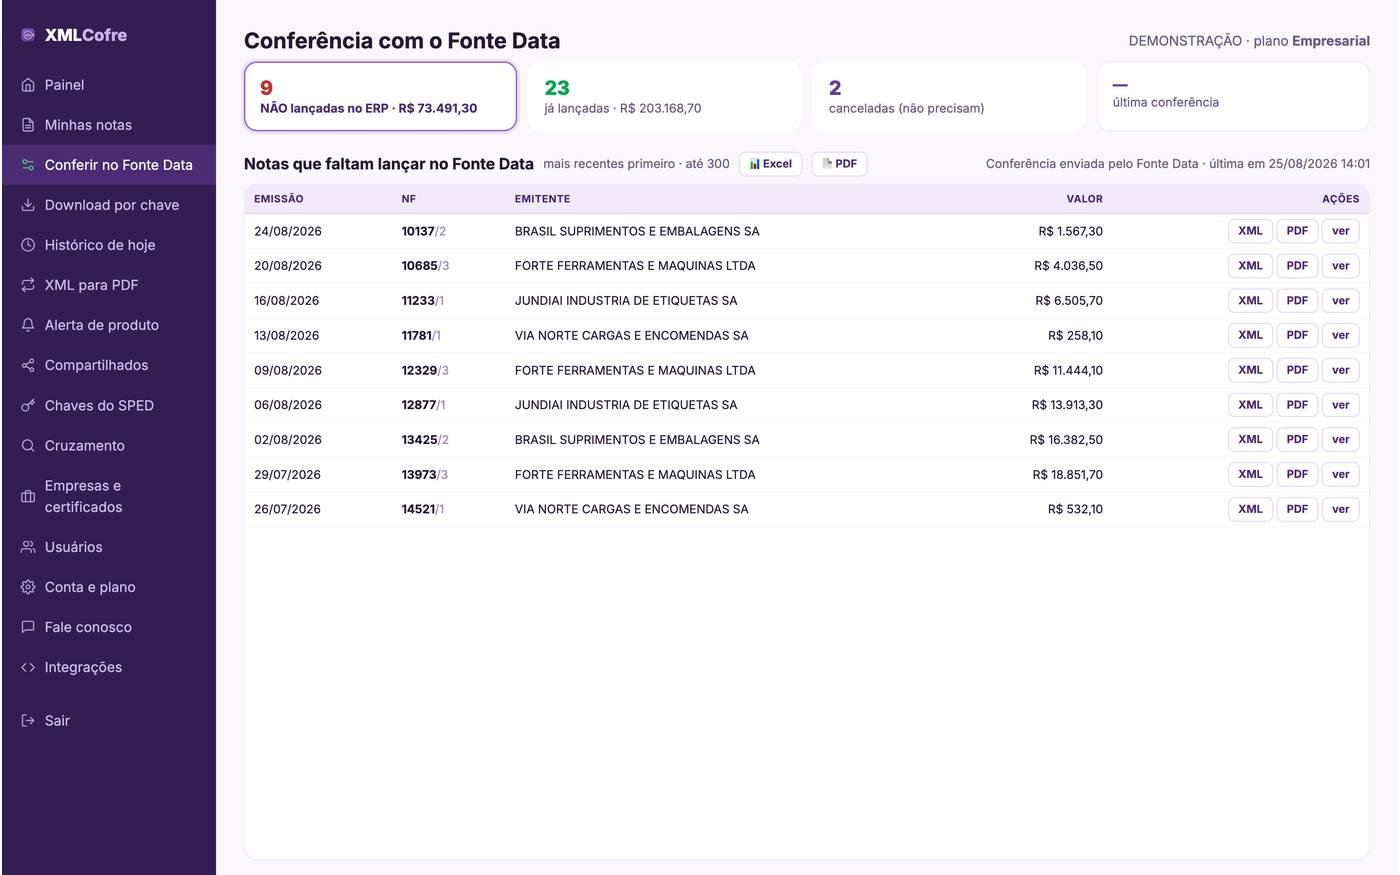
Task: Click value R$ 258,10
Action: 1076,335
